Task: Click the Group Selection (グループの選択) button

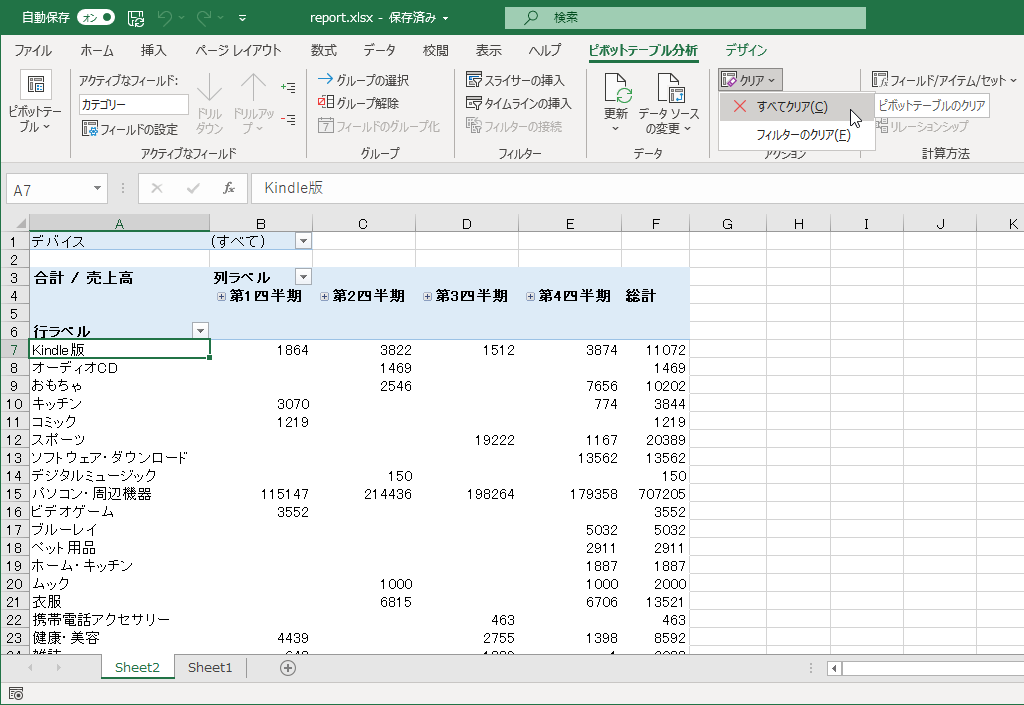Action: pos(363,80)
